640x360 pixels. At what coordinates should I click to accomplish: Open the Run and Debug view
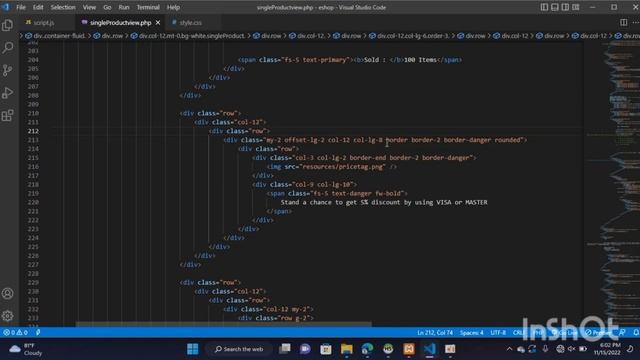[x=8, y=93]
